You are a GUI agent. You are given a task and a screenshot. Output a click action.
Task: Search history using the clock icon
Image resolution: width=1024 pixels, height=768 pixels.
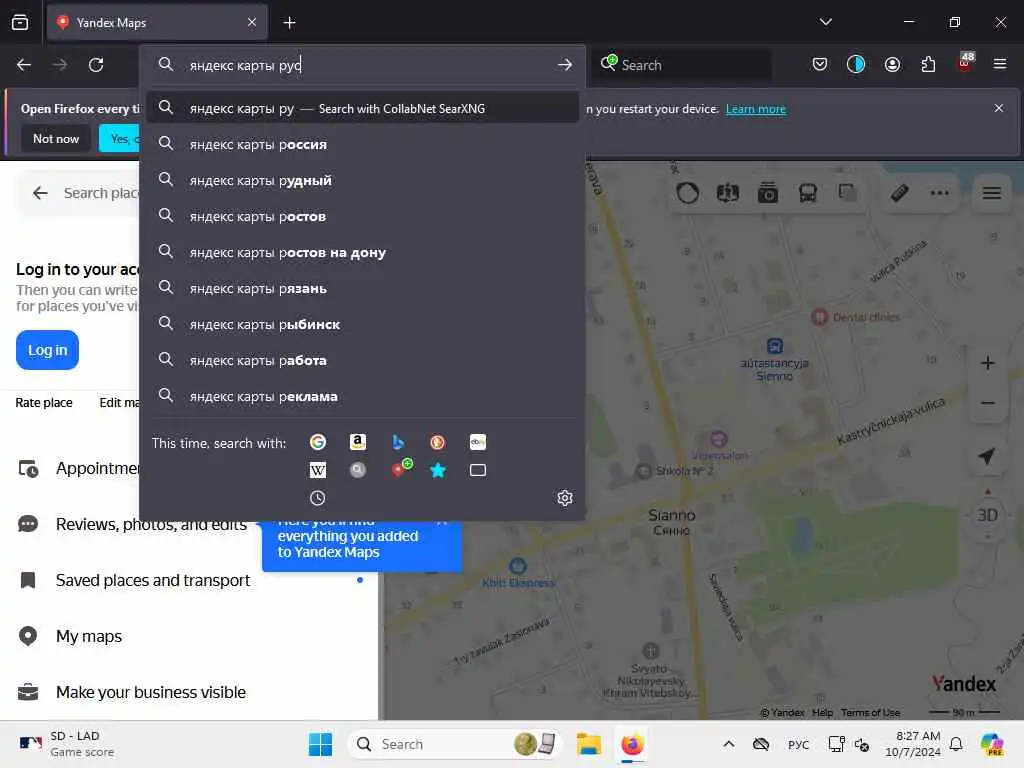(317, 498)
